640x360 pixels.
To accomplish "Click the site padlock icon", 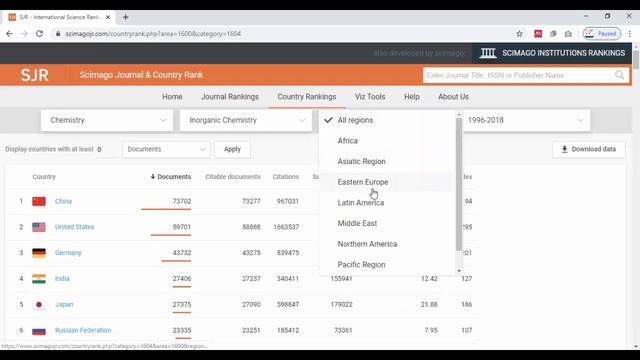I will [58, 34].
